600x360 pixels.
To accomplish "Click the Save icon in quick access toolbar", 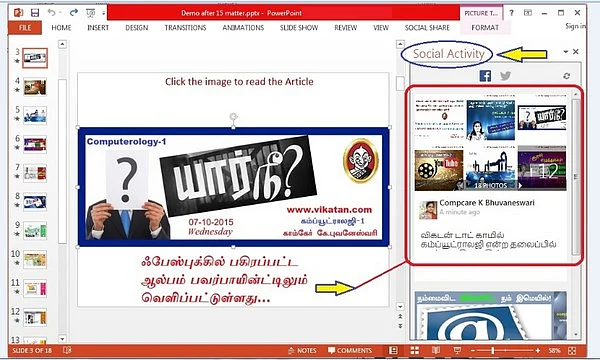I will pos(35,13).
